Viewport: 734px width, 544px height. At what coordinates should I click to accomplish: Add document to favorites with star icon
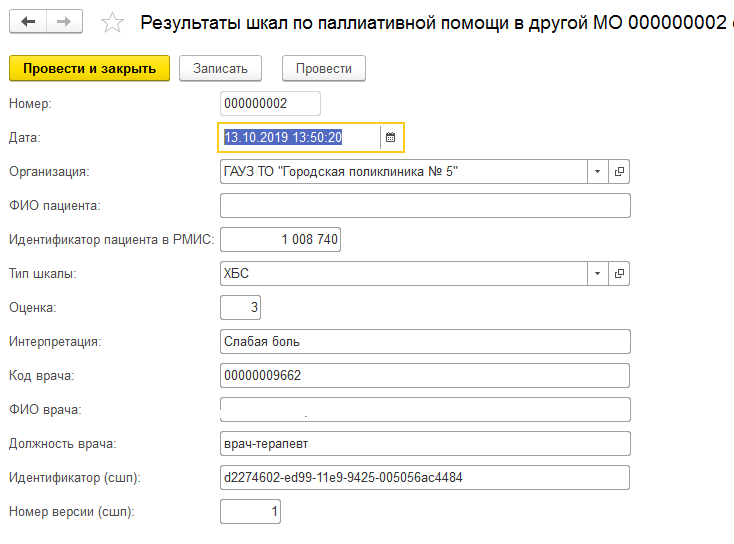pos(113,23)
